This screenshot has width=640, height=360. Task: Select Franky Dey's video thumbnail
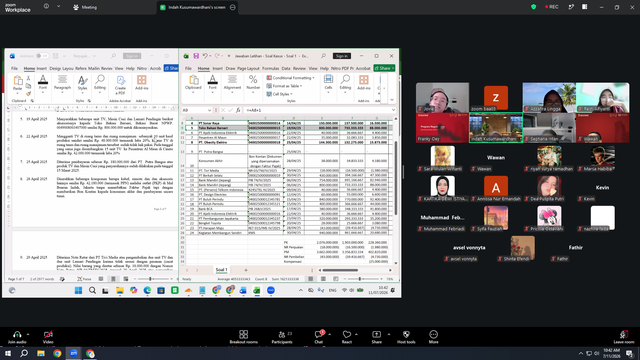point(442,128)
